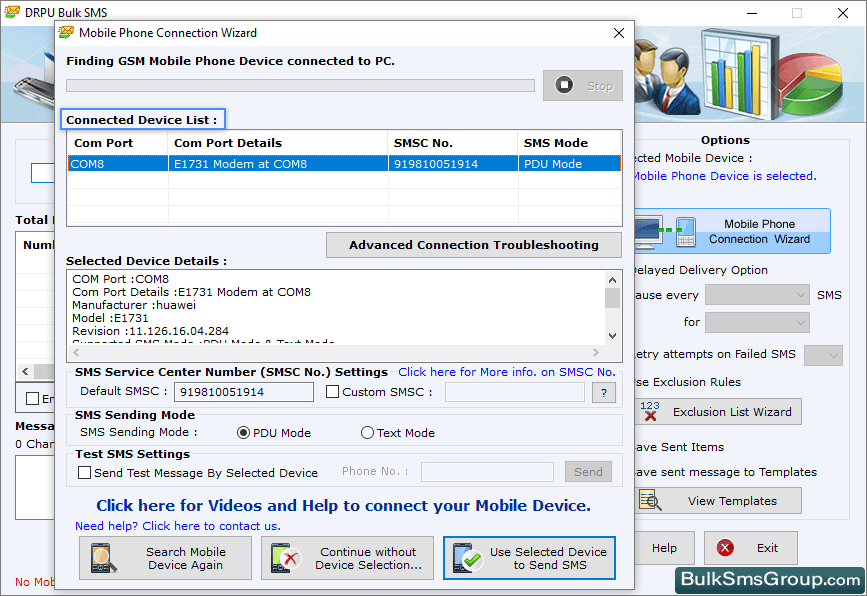Image resolution: width=867 pixels, height=596 pixels.
Task: Select the 'E1731 Modem at COM8' cell
Action: pyautogui.click(x=278, y=164)
